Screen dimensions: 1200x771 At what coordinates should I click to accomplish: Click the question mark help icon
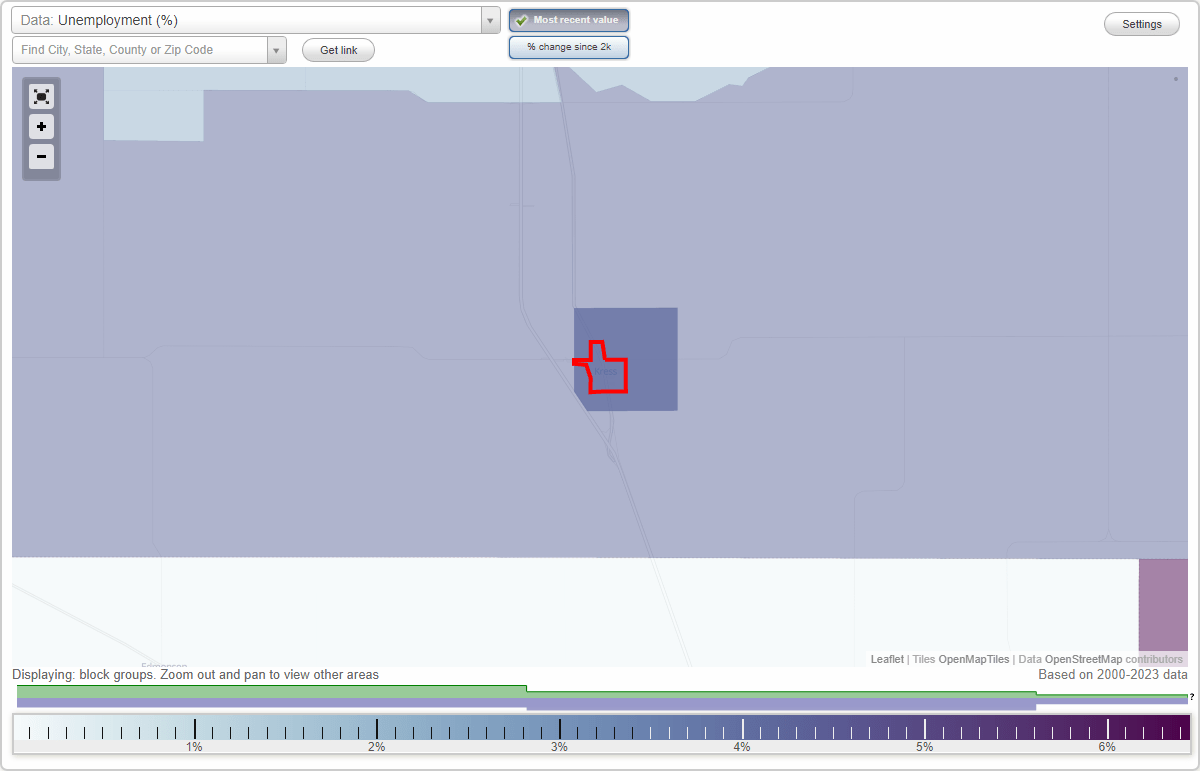click(x=1192, y=697)
